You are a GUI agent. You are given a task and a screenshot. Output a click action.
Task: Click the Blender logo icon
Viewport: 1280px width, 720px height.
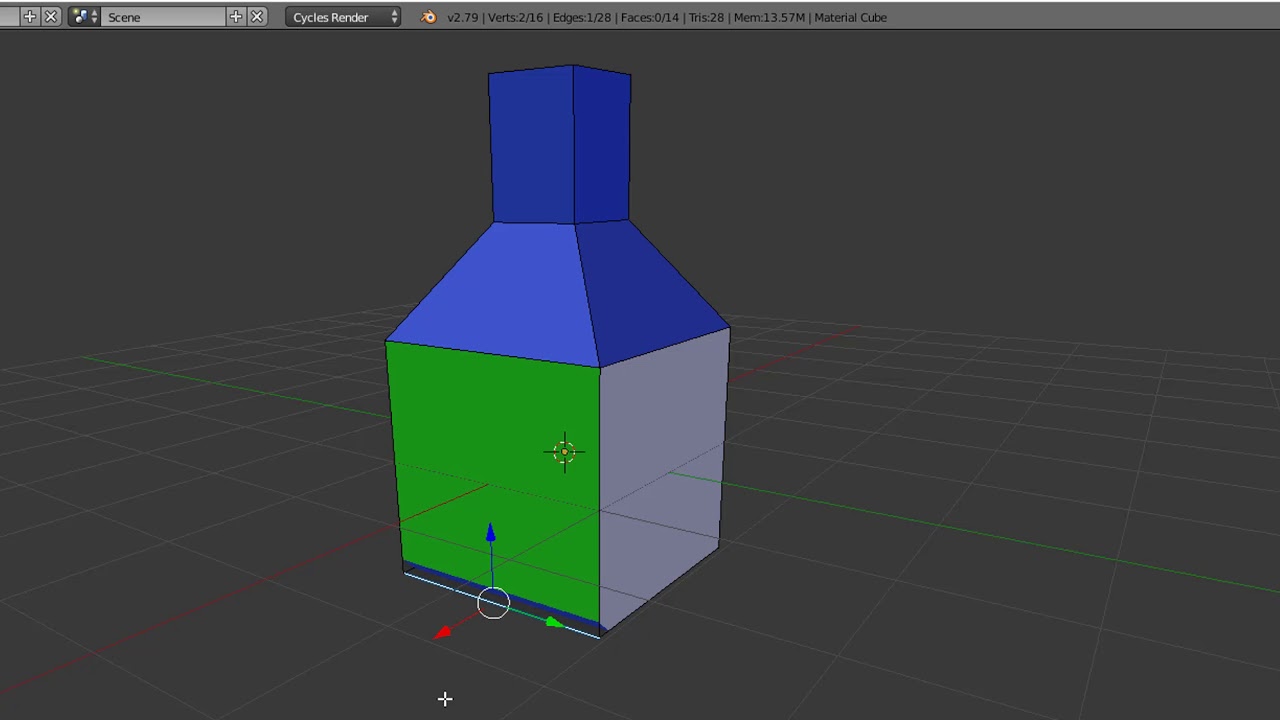click(428, 17)
